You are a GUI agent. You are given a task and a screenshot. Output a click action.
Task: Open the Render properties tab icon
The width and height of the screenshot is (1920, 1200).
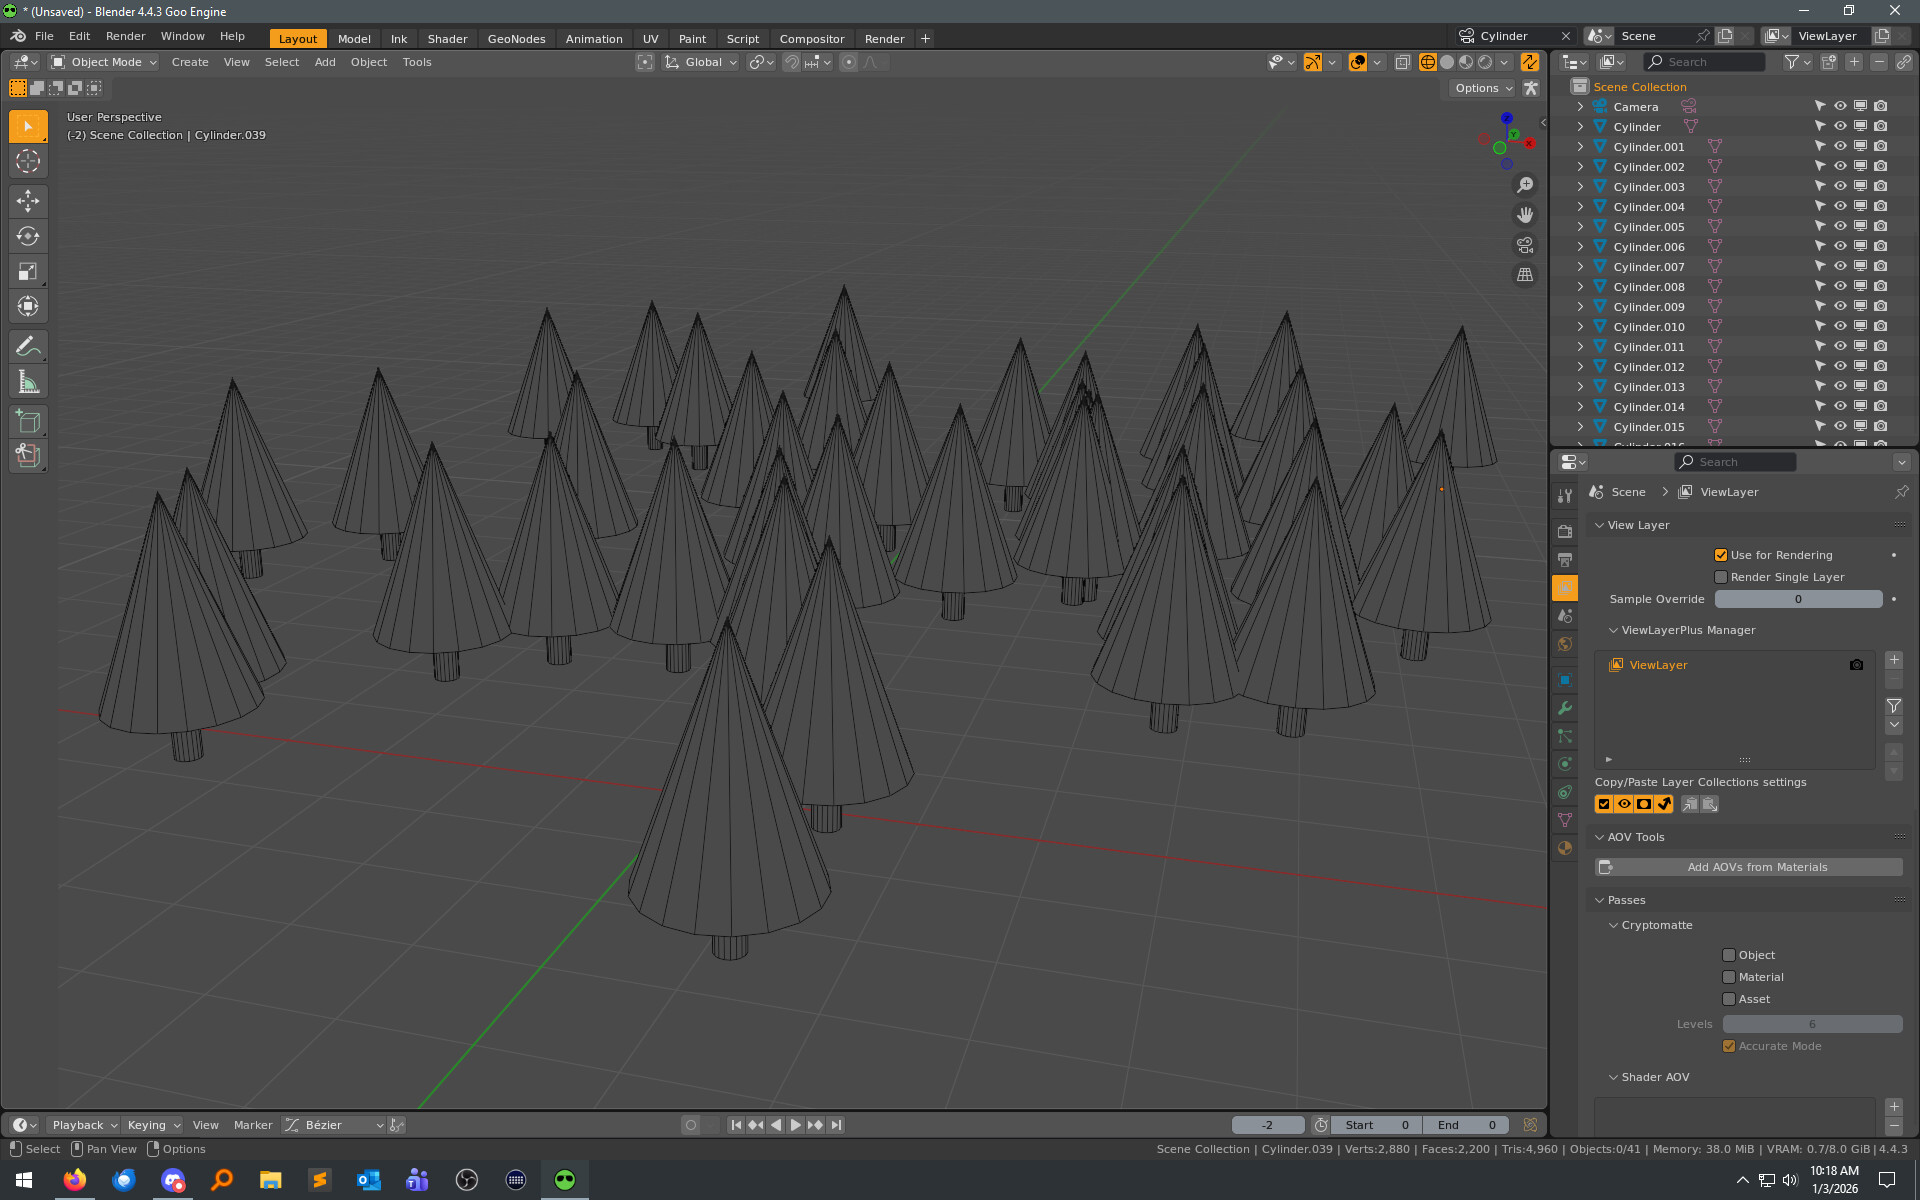click(x=1565, y=532)
